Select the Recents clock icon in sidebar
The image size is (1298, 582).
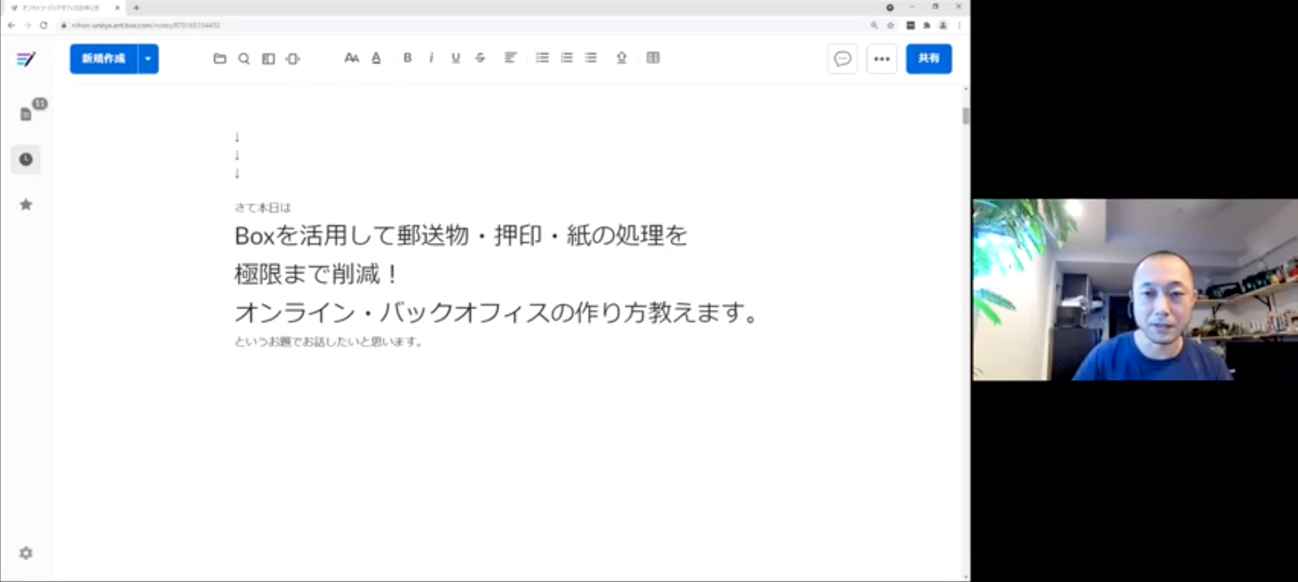(26, 159)
